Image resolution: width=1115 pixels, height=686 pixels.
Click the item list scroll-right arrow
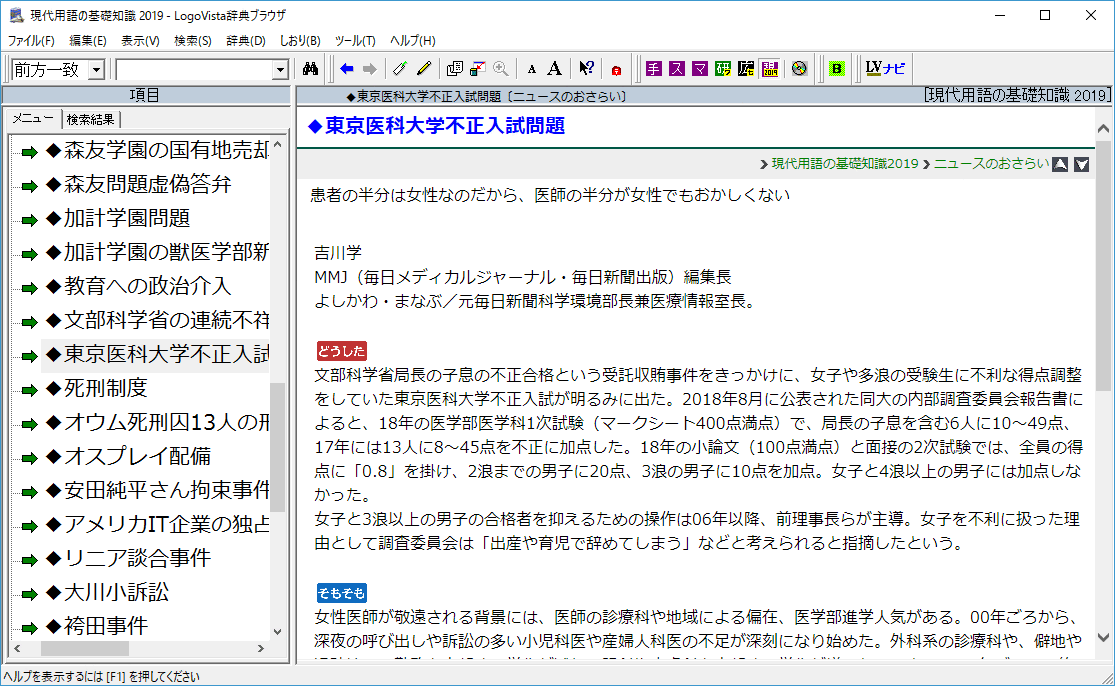pos(260,648)
